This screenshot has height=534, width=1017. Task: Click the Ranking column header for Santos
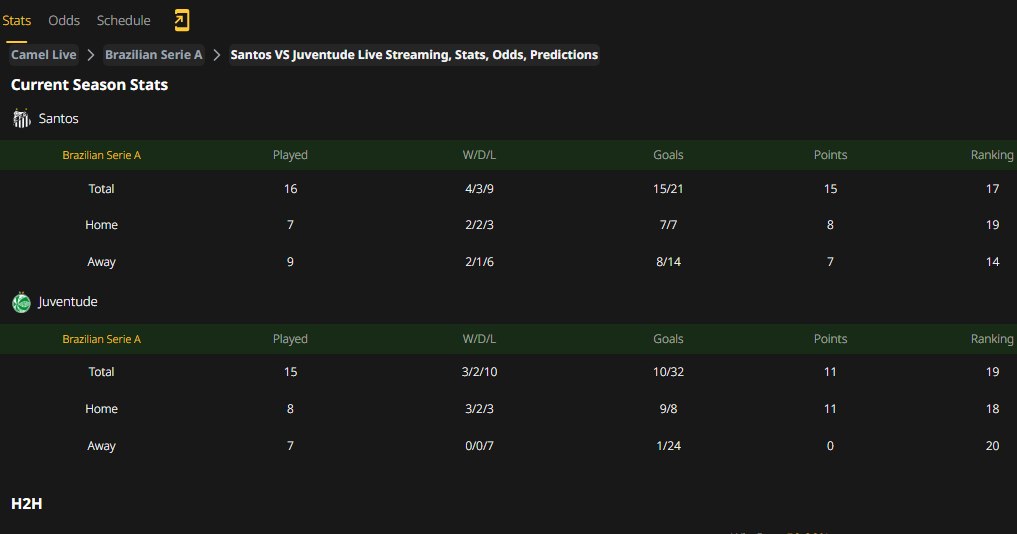point(992,155)
